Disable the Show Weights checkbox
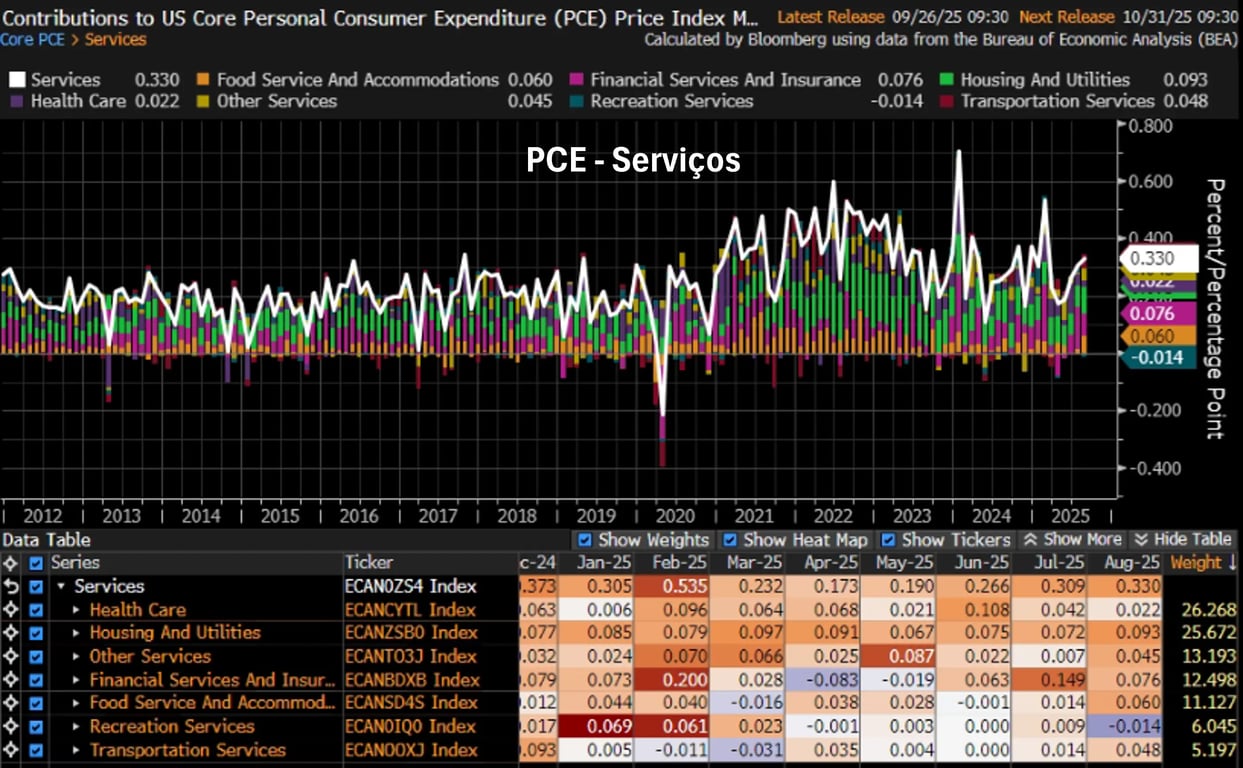Screen dimensions: 1243x768 tap(585, 540)
